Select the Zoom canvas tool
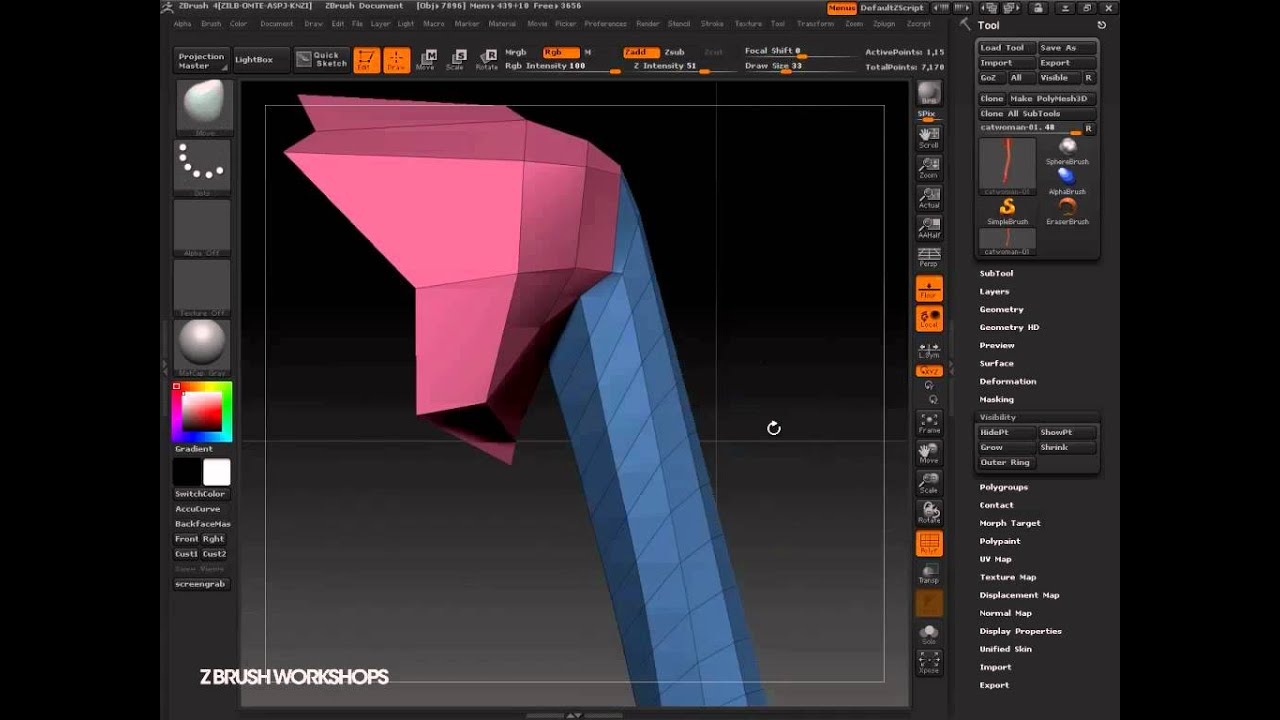Viewport: 1280px width, 720px height. coord(929,167)
